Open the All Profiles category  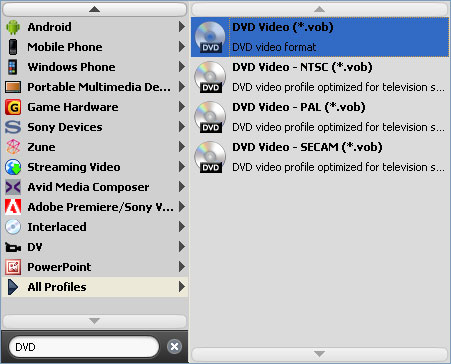click(x=95, y=287)
